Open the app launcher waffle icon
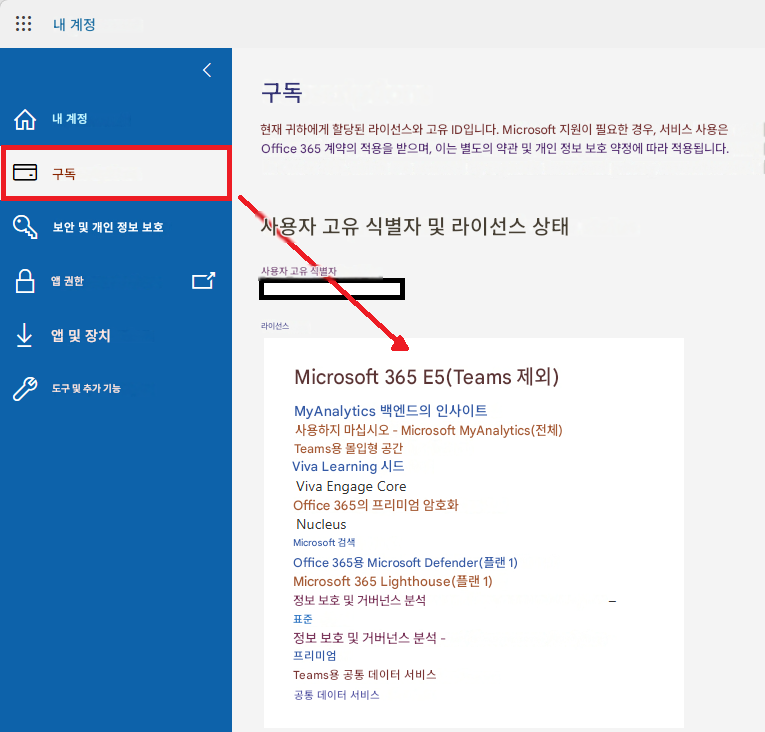The image size is (765, 732). [x=23, y=23]
